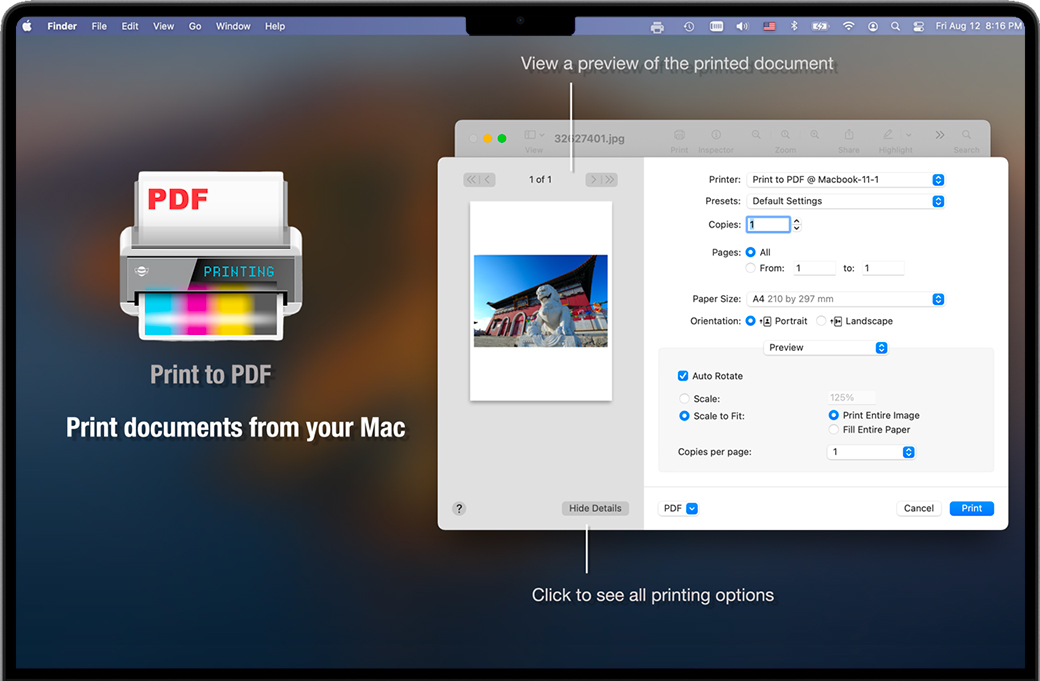Open the Apple menu

point(27,26)
